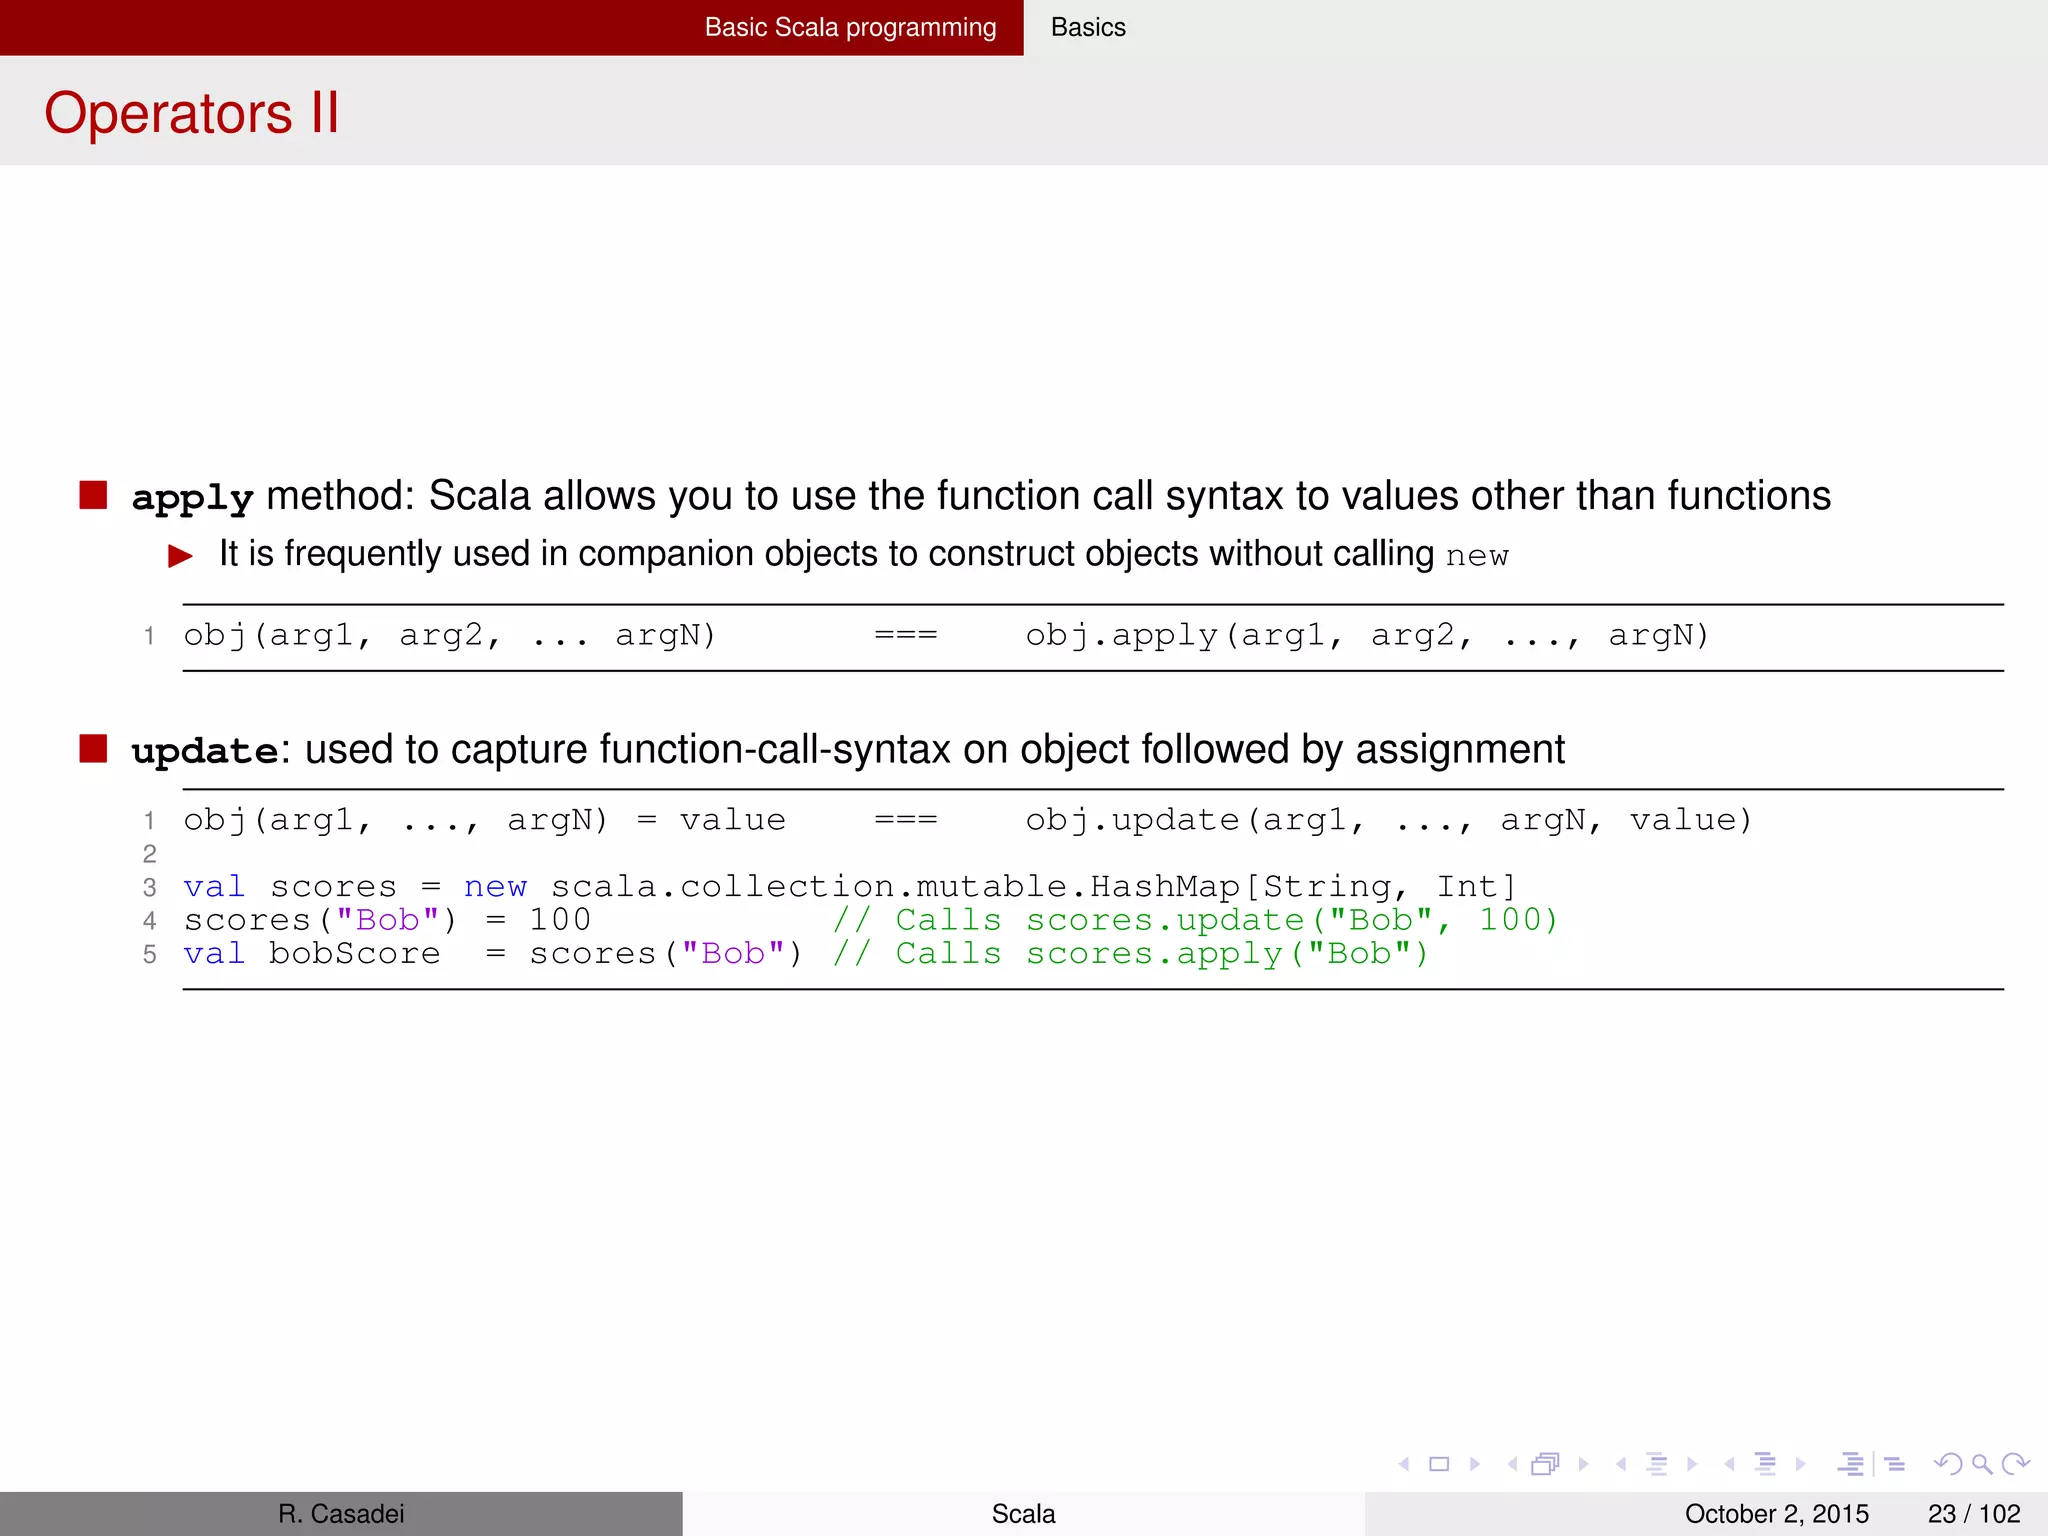
Task: Advance to next slide arrow beside rectangle icon
Action: point(1475,1464)
